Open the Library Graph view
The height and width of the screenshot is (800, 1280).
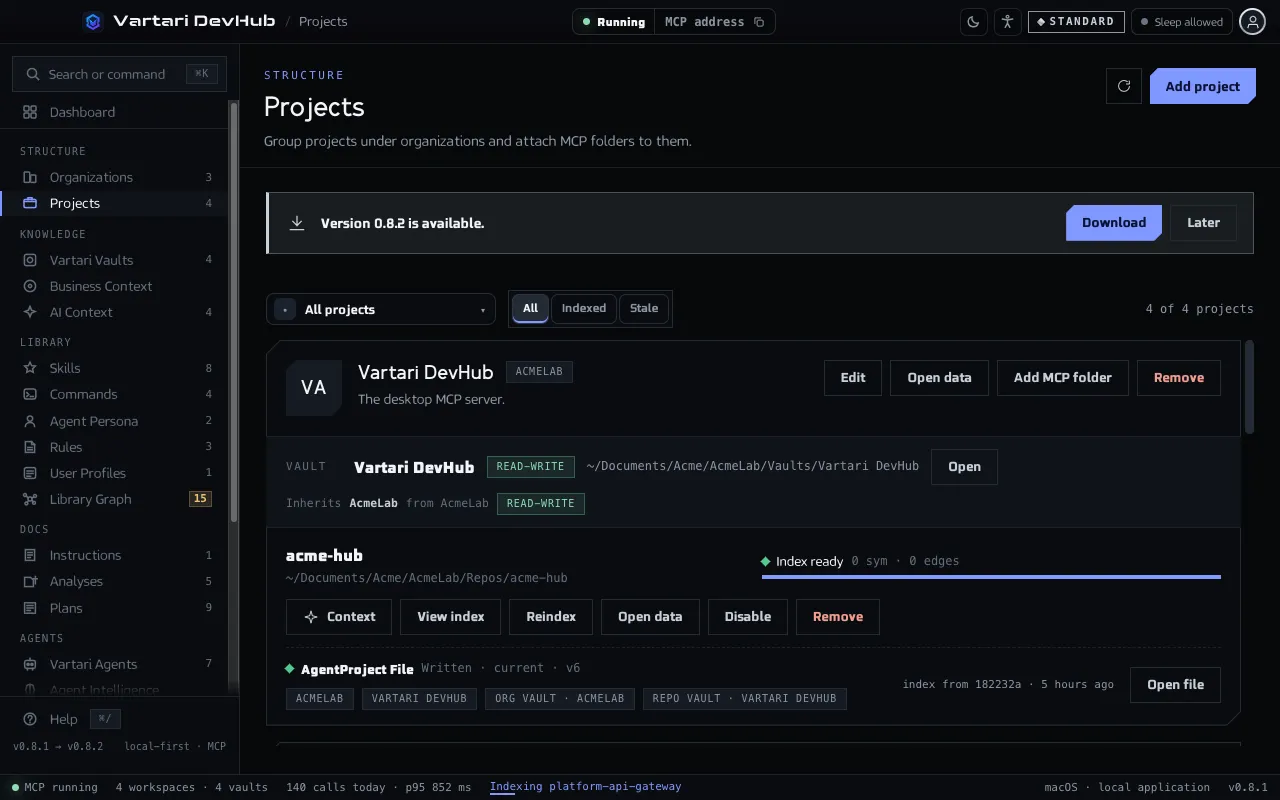coord(115,499)
